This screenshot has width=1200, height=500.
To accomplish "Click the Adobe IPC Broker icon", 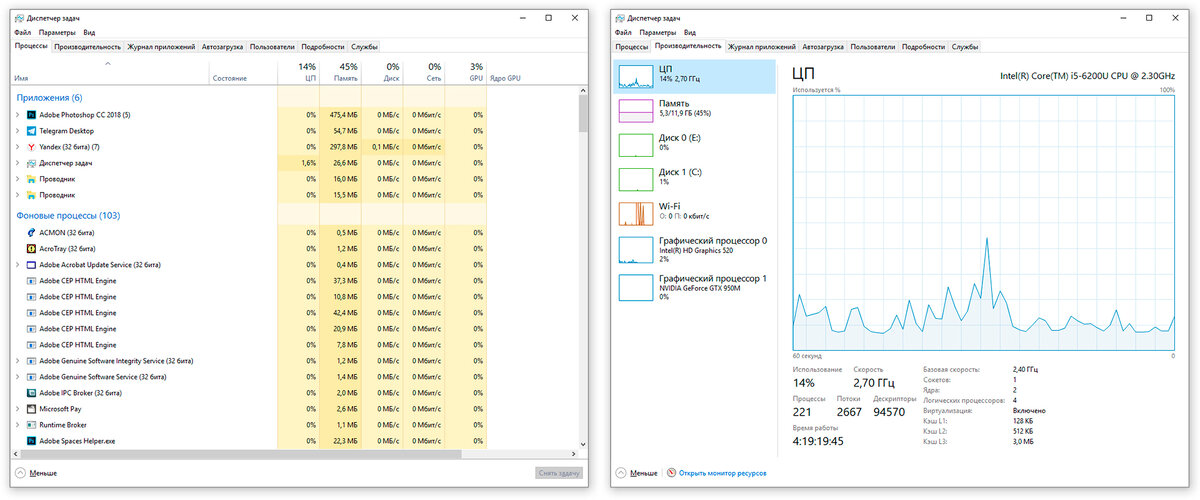I will pos(32,393).
